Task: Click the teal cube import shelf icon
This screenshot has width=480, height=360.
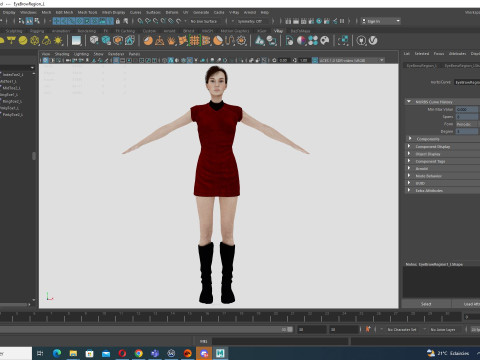Action: tap(106, 41)
